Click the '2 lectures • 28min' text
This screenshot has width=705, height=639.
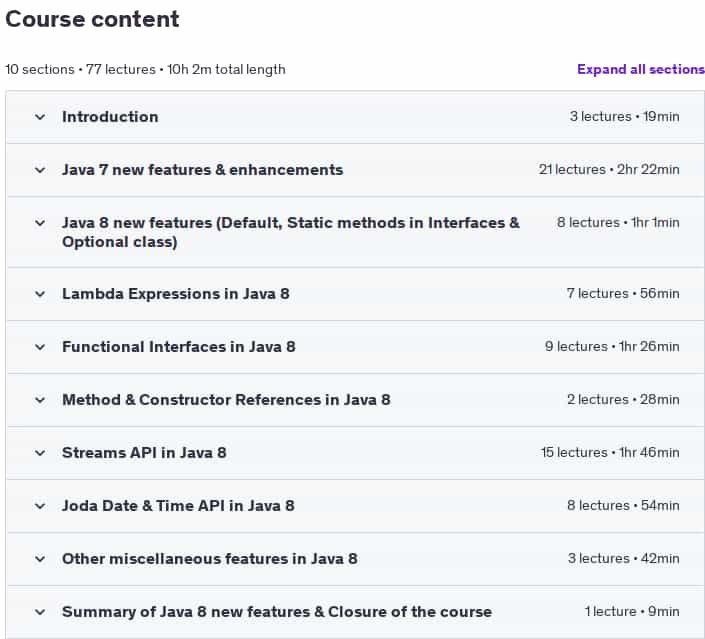(x=623, y=400)
